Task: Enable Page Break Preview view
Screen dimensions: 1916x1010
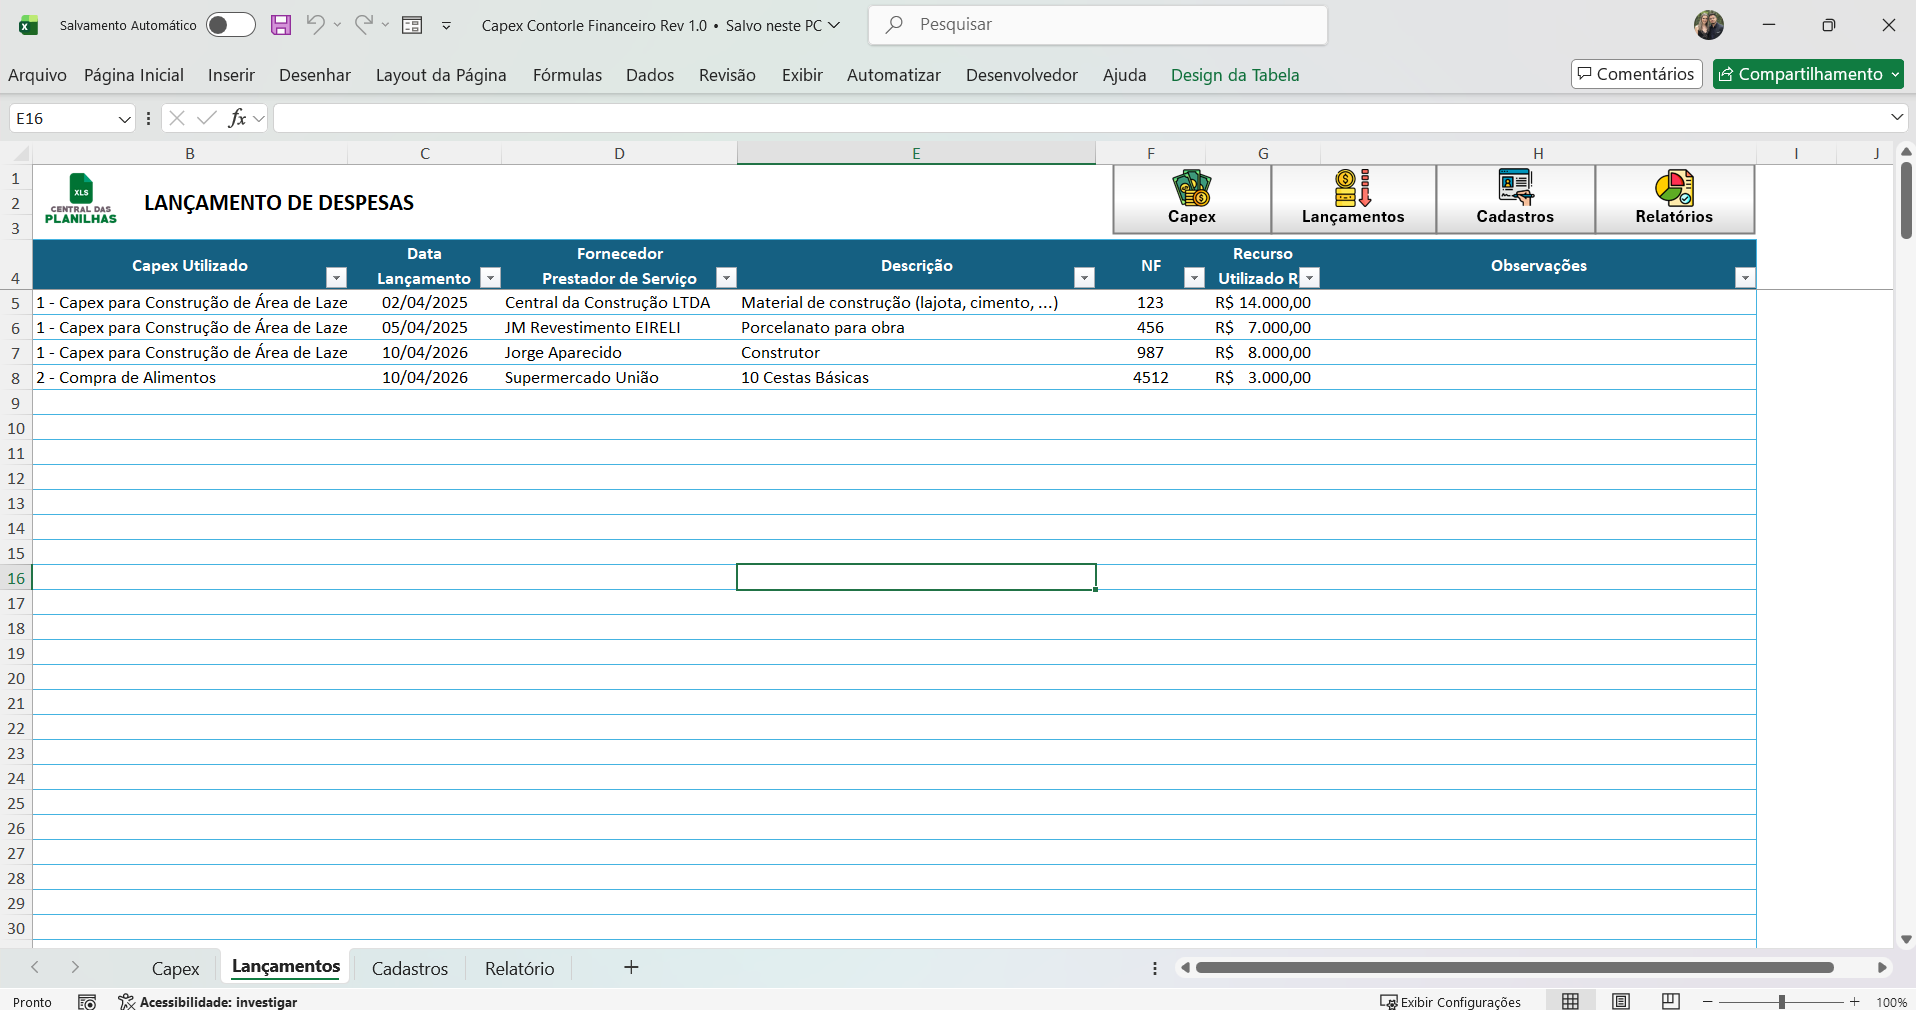Action: [x=1670, y=1001]
